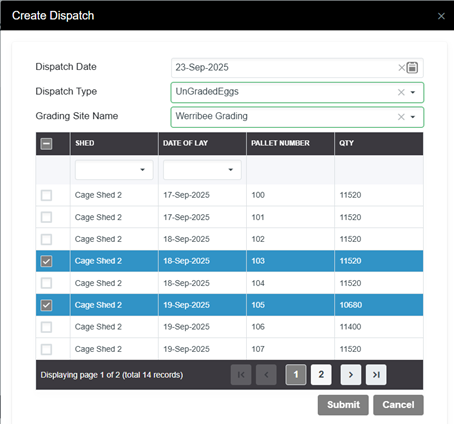
Task: Go to the previous page of records
Action: click(266, 375)
